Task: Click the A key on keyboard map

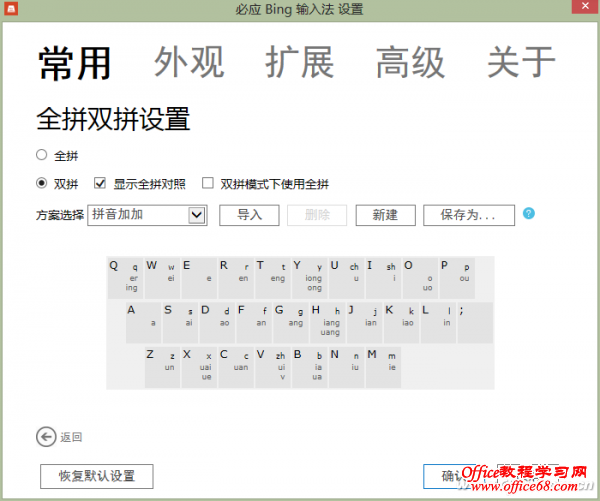Action: tap(143, 323)
